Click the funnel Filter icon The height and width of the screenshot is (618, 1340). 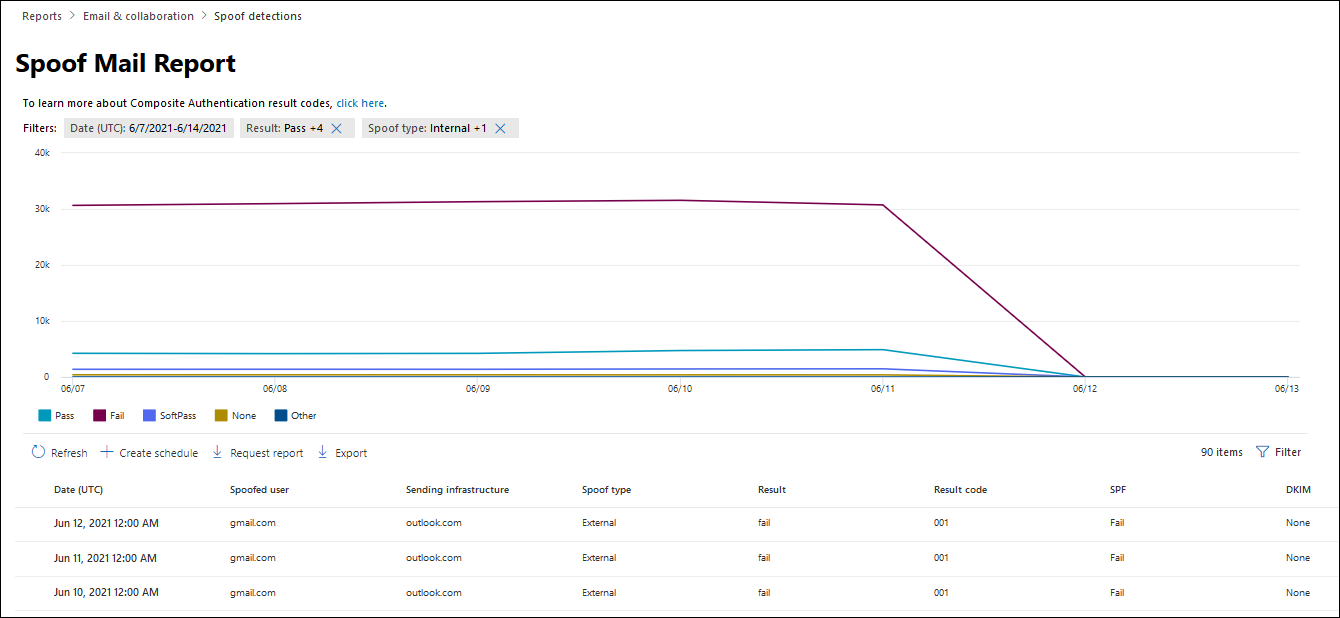1262,452
